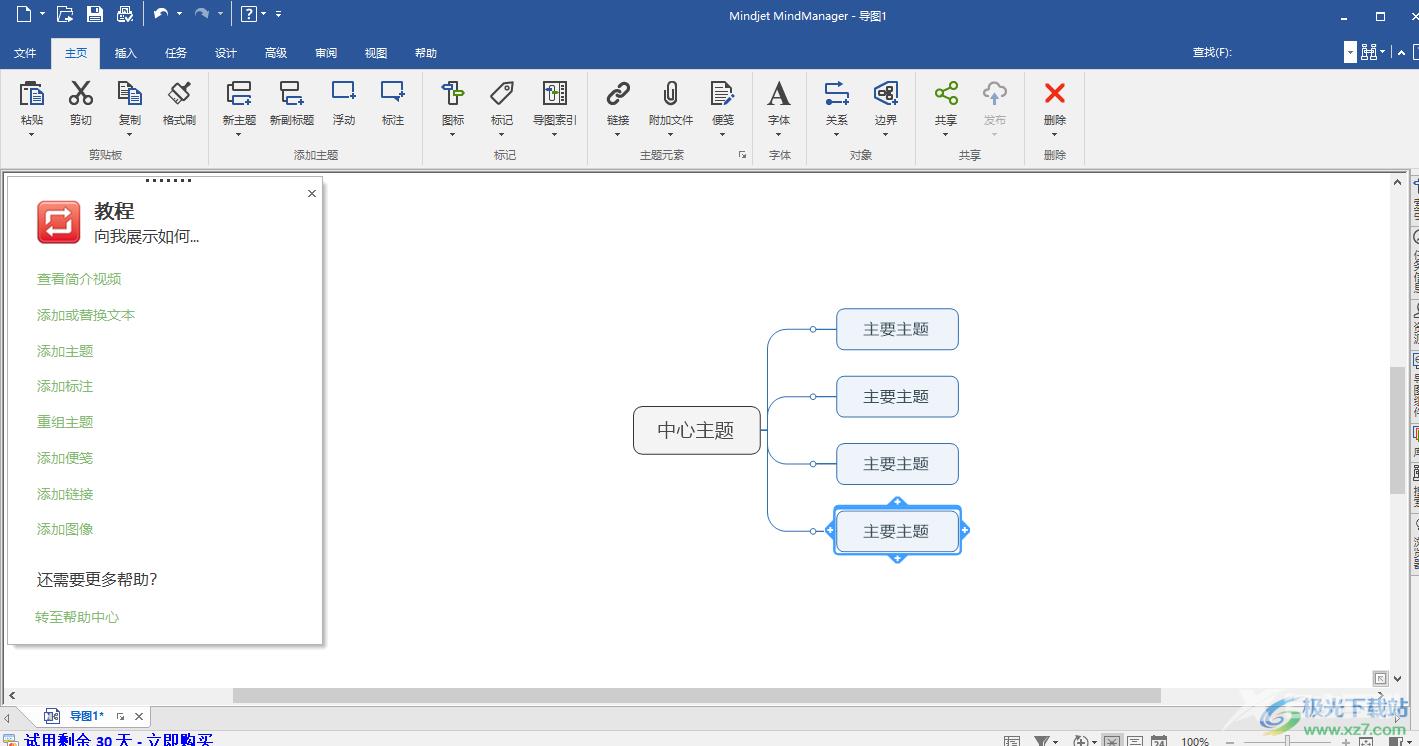
Task: Click the Notes (便笺) icon
Action: 722,94
